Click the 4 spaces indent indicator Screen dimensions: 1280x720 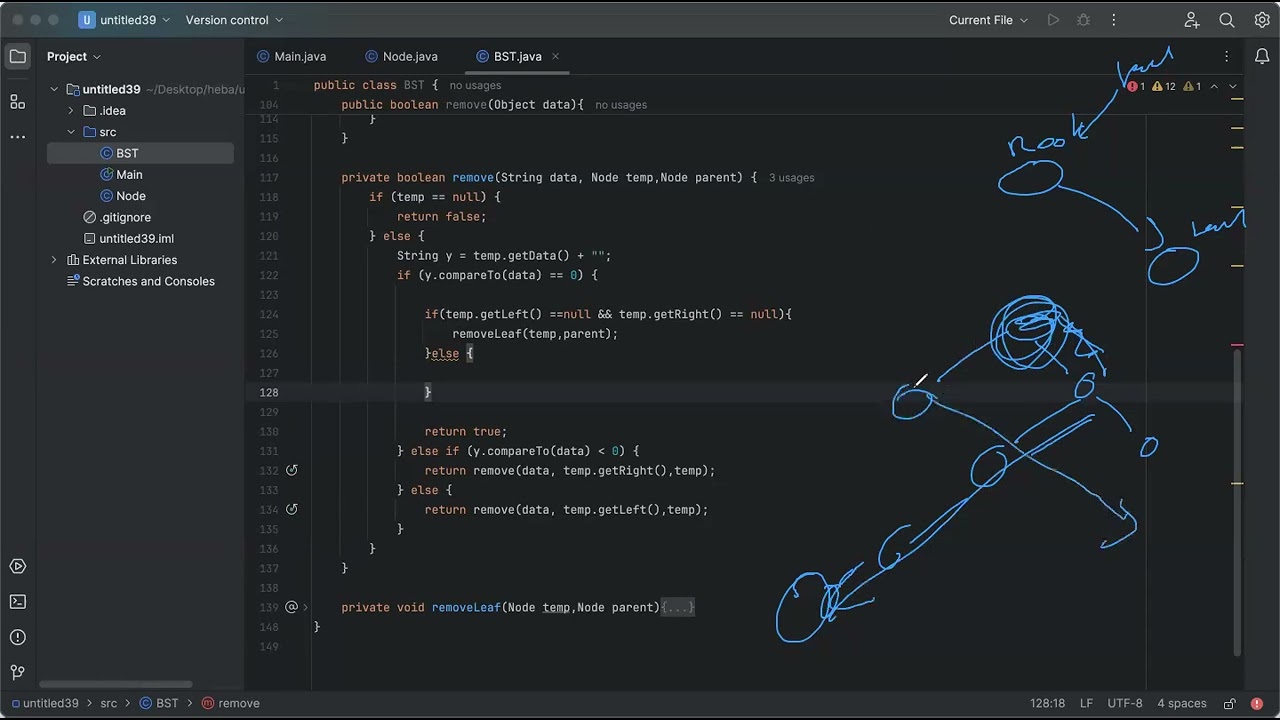pos(1182,703)
